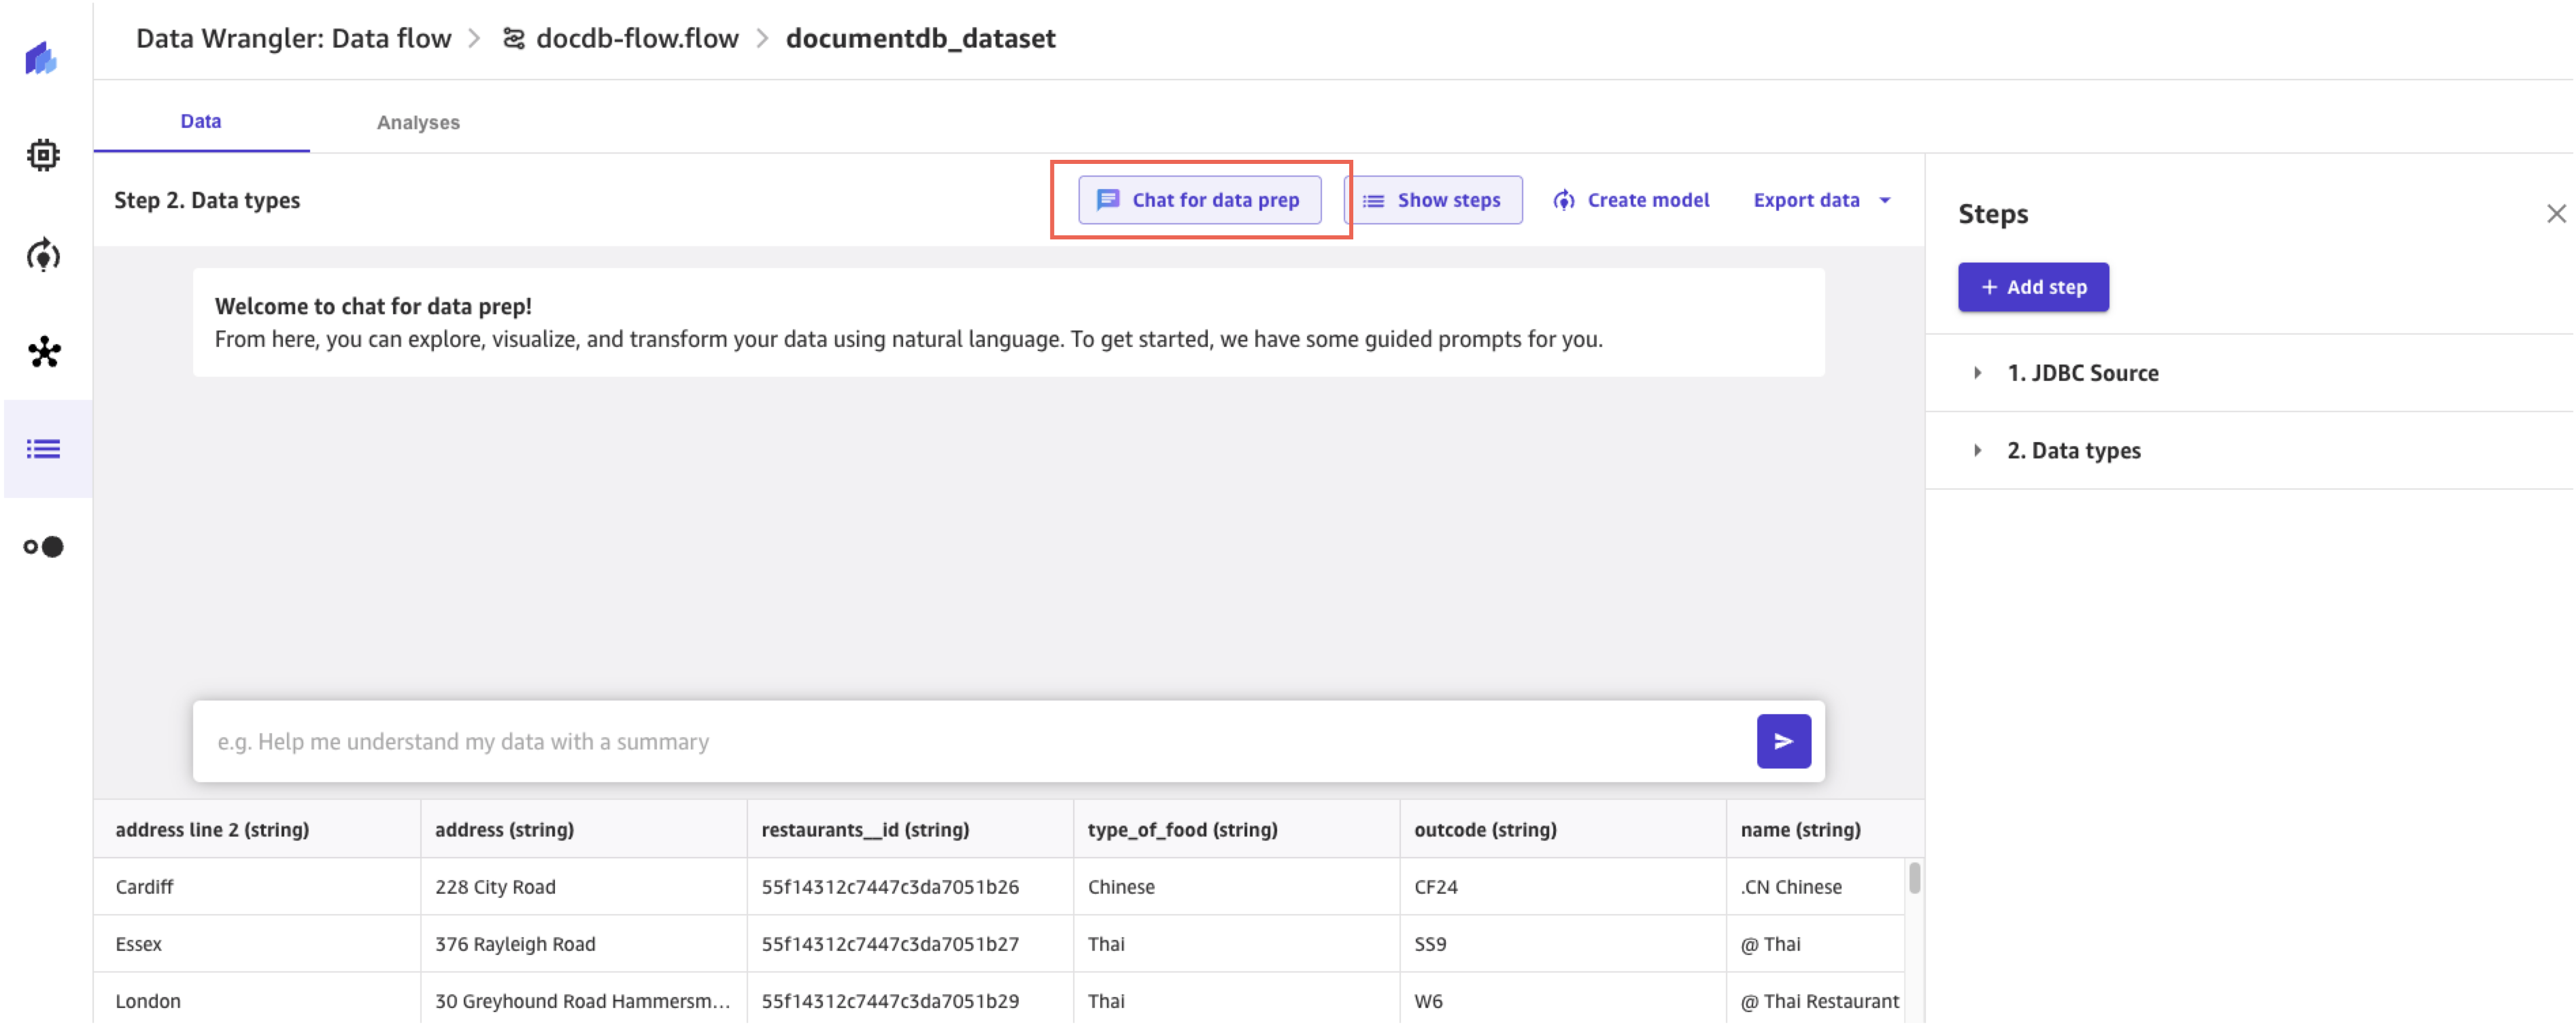Switch to the Analyses tab
Screen dimensions: 2576x1027
[x=418, y=122]
